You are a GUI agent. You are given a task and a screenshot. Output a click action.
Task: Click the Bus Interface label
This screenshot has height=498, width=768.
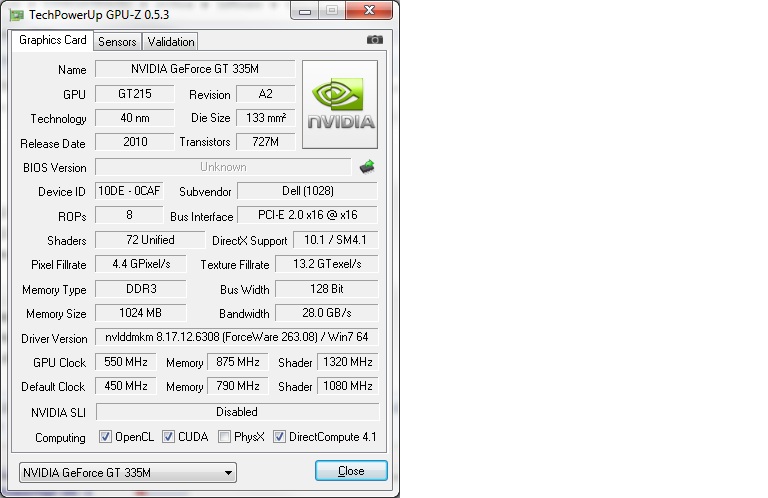[x=201, y=217]
